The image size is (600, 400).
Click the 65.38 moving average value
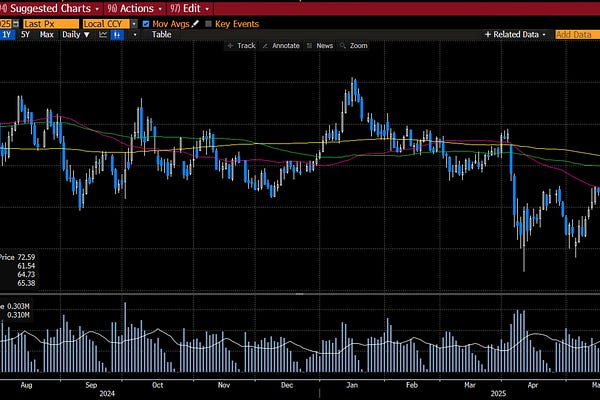[26, 283]
